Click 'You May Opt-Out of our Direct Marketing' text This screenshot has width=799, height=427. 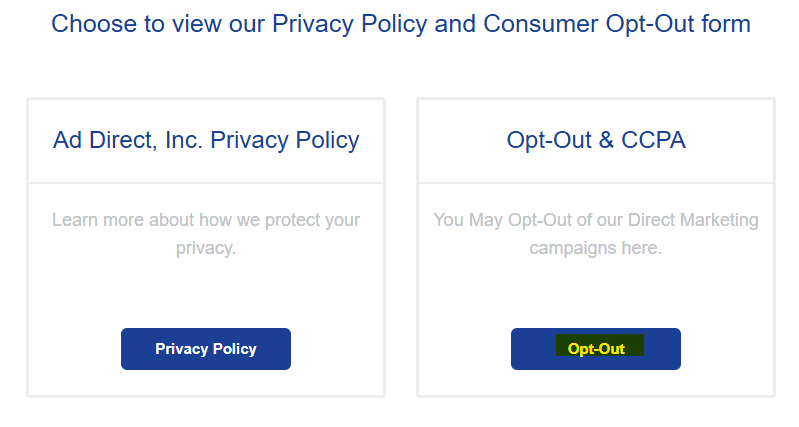(x=596, y=219)
